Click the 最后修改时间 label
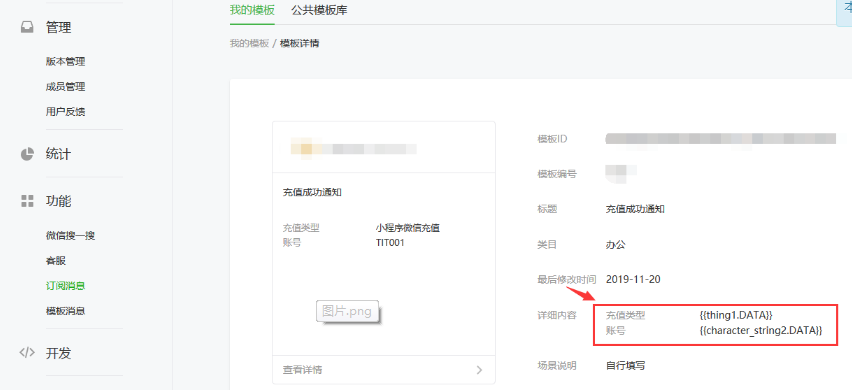 [567, 280]
